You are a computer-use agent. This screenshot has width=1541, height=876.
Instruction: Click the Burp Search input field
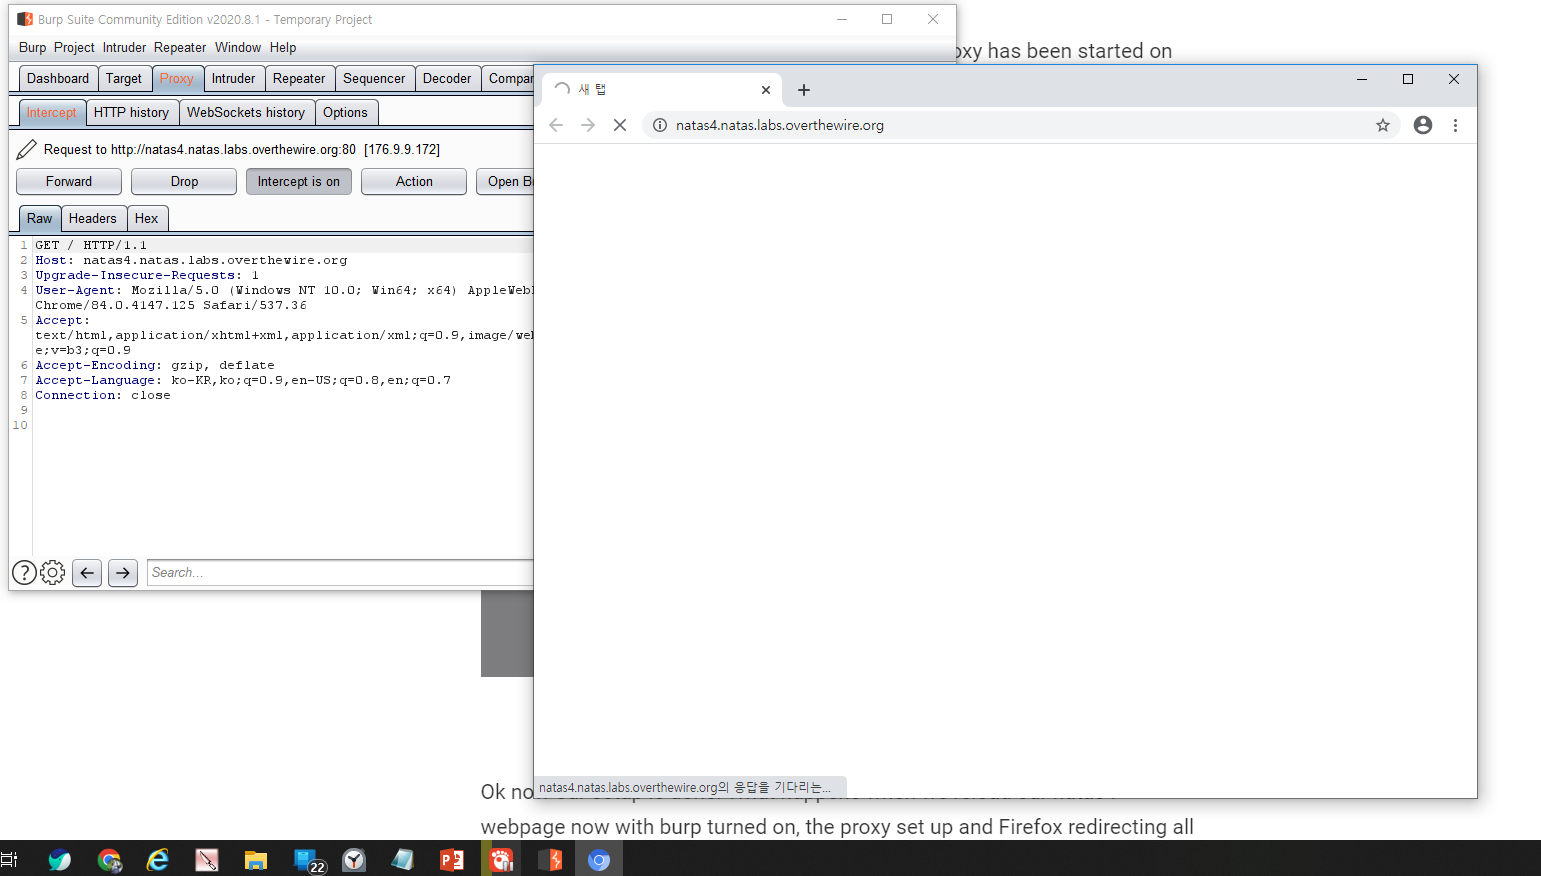(340, 573)
